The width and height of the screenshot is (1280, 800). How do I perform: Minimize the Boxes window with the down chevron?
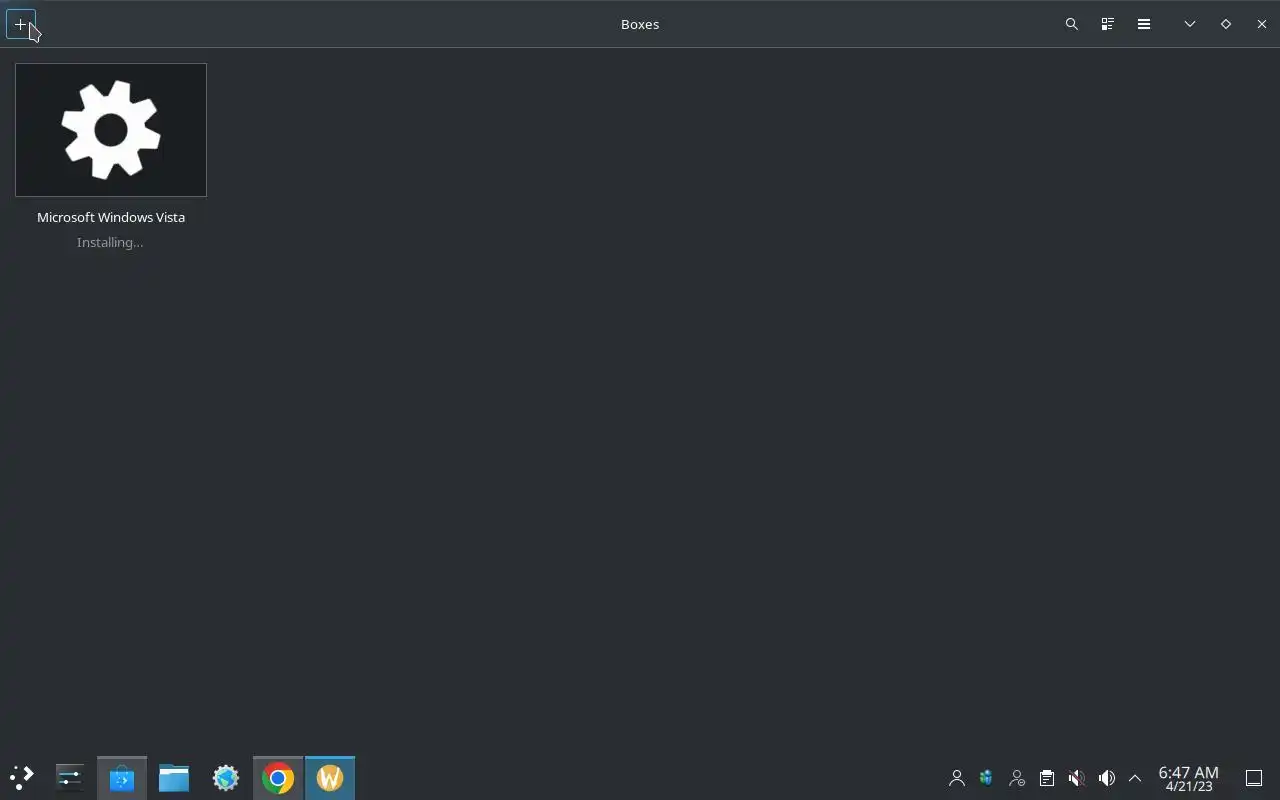click(1190, 24)
